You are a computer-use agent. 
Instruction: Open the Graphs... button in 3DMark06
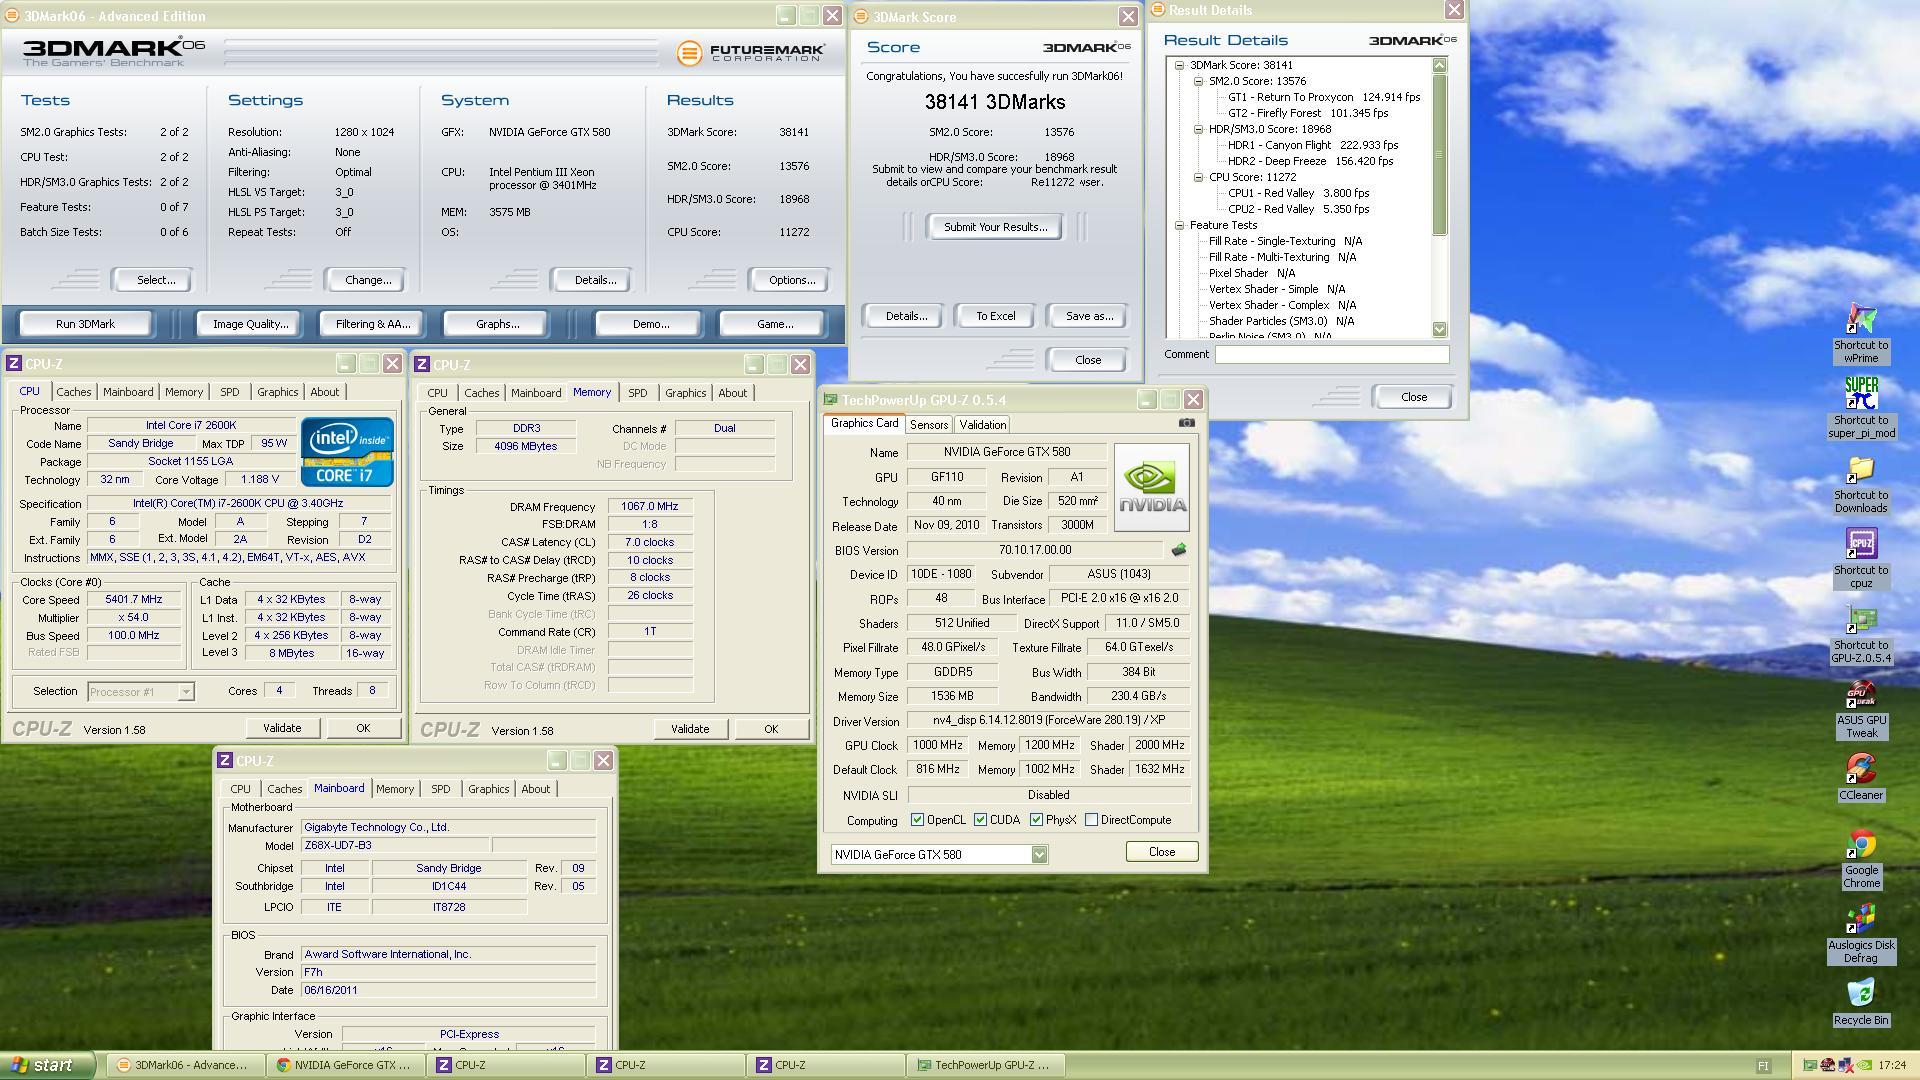(497, 324)
